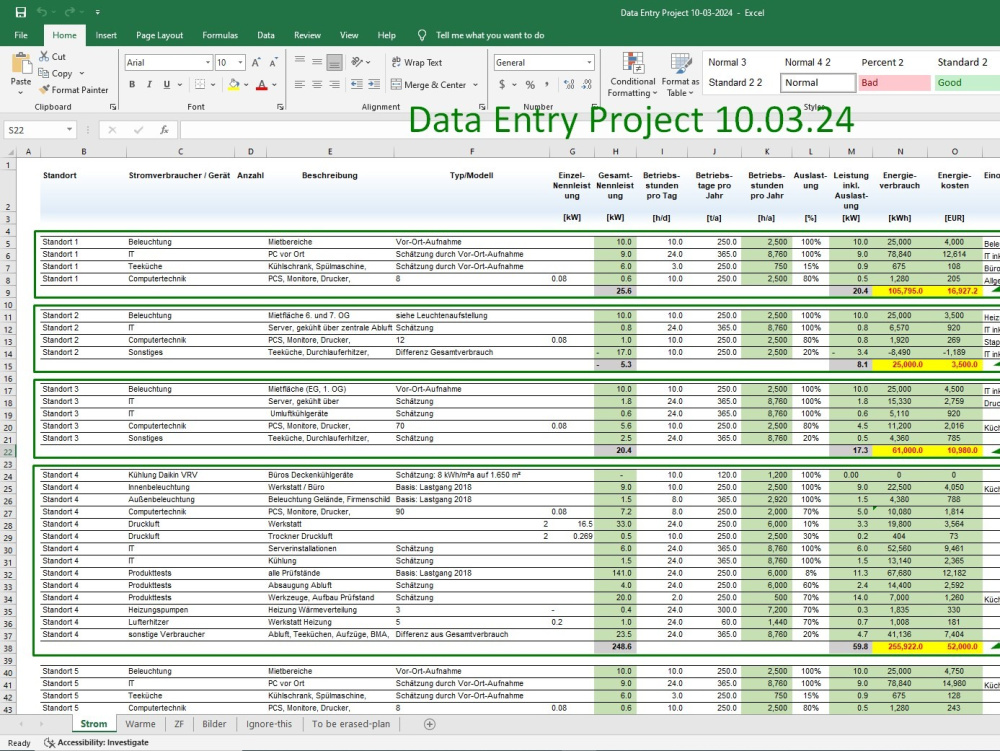Toggle Underline formatting

pyautogui.click(x=166, y=84)
